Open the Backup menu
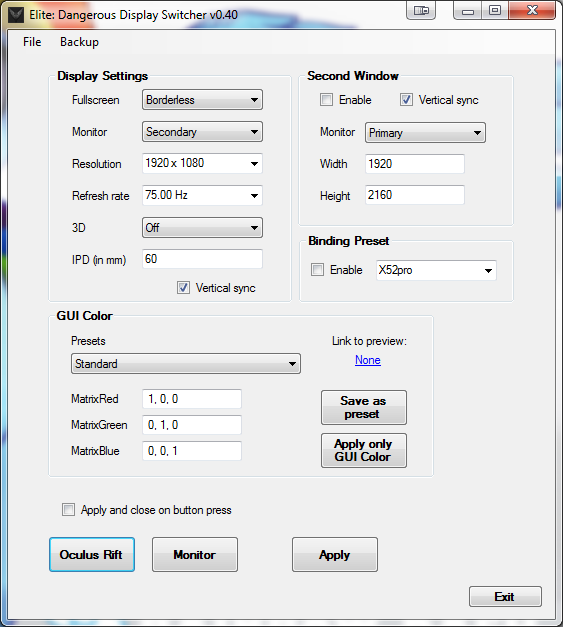The height and width of the screenshot is (627, 563). pos(79,42)
